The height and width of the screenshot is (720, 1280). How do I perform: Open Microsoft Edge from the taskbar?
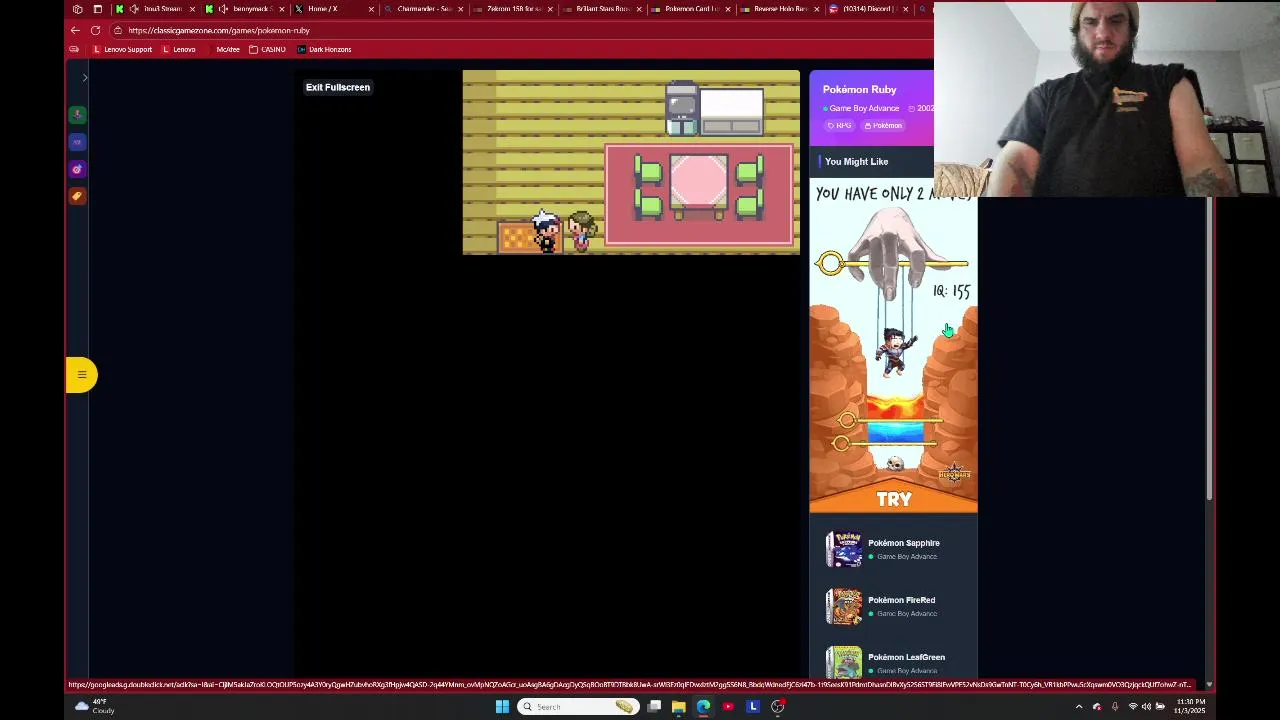tap(703, 707)
